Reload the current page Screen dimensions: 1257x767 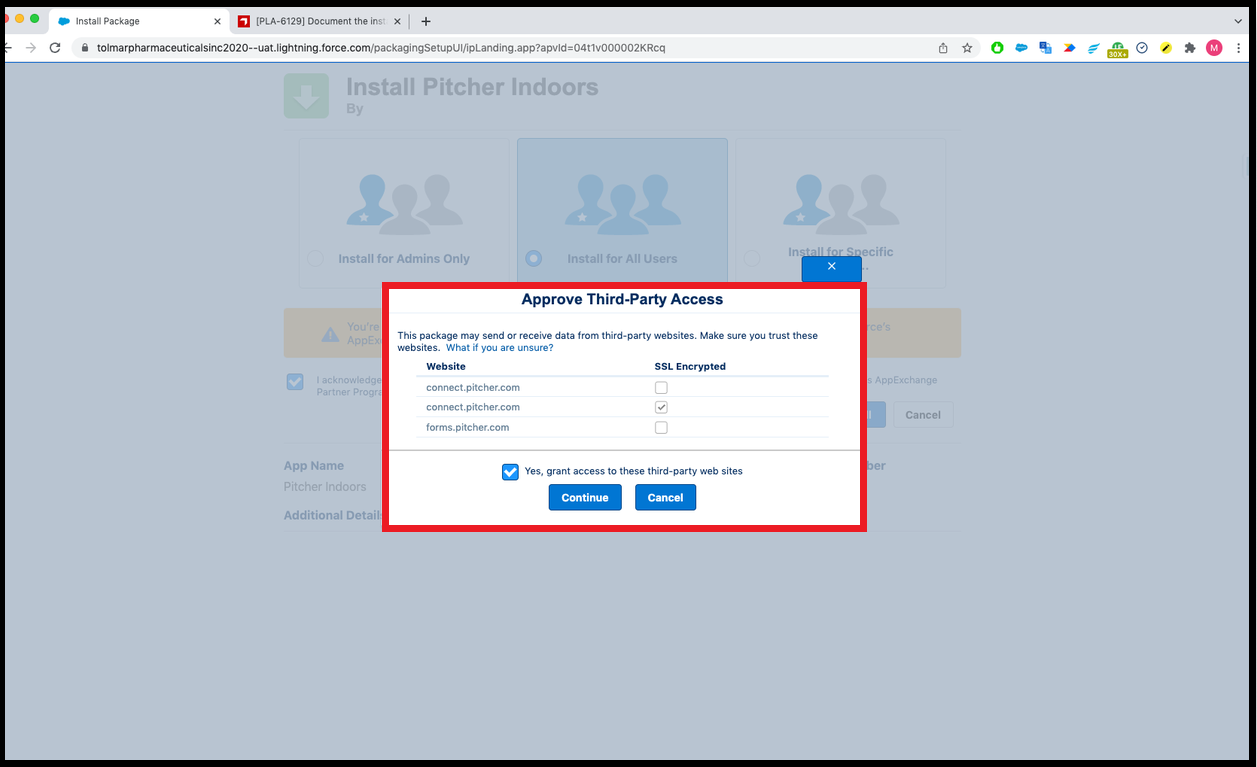point(55,48)
